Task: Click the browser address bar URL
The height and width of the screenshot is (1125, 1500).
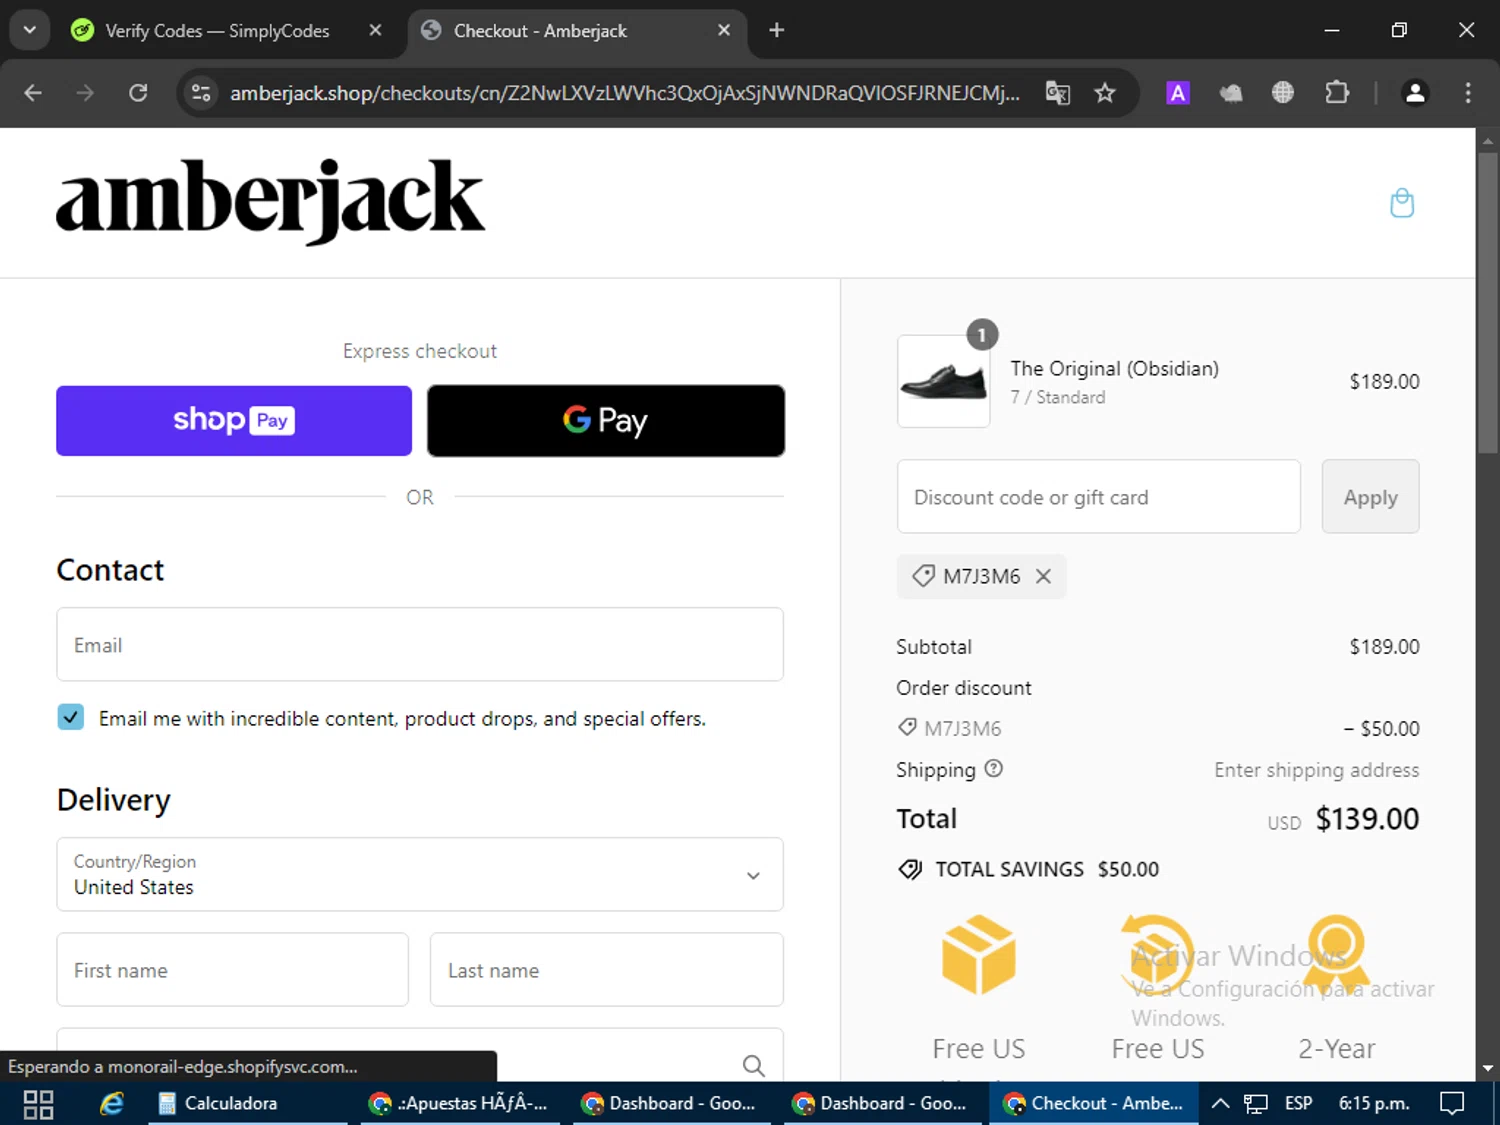Action: [625, 93]
